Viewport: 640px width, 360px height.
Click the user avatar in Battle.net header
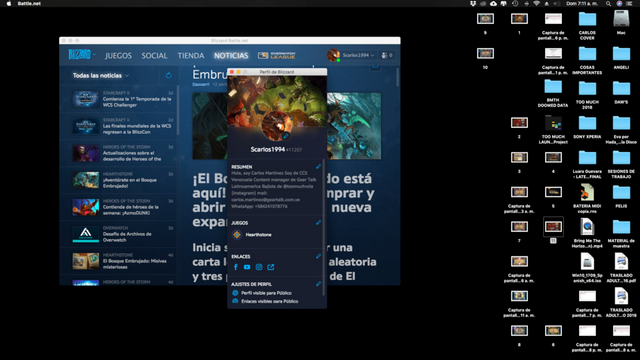pos(333,55)
